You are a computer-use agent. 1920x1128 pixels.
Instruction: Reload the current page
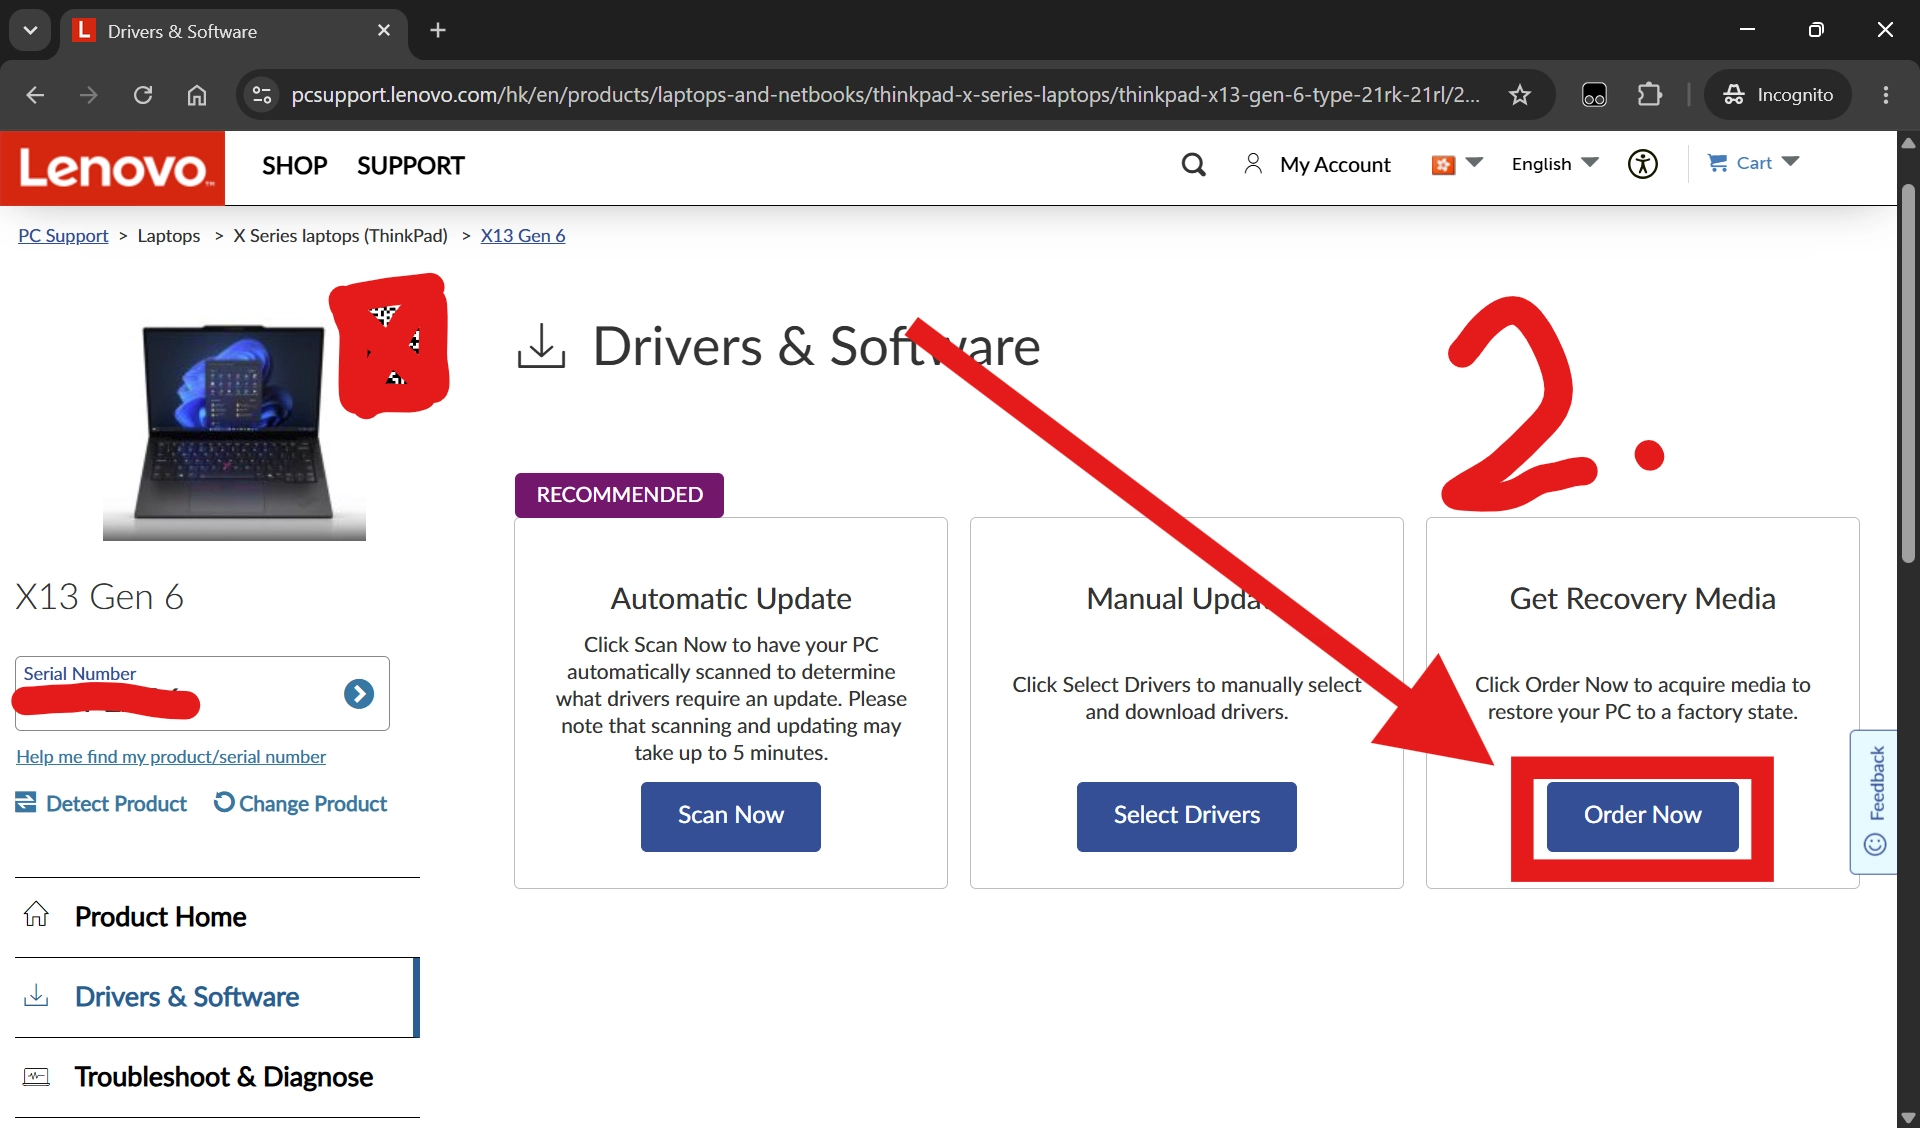[143, 95]
